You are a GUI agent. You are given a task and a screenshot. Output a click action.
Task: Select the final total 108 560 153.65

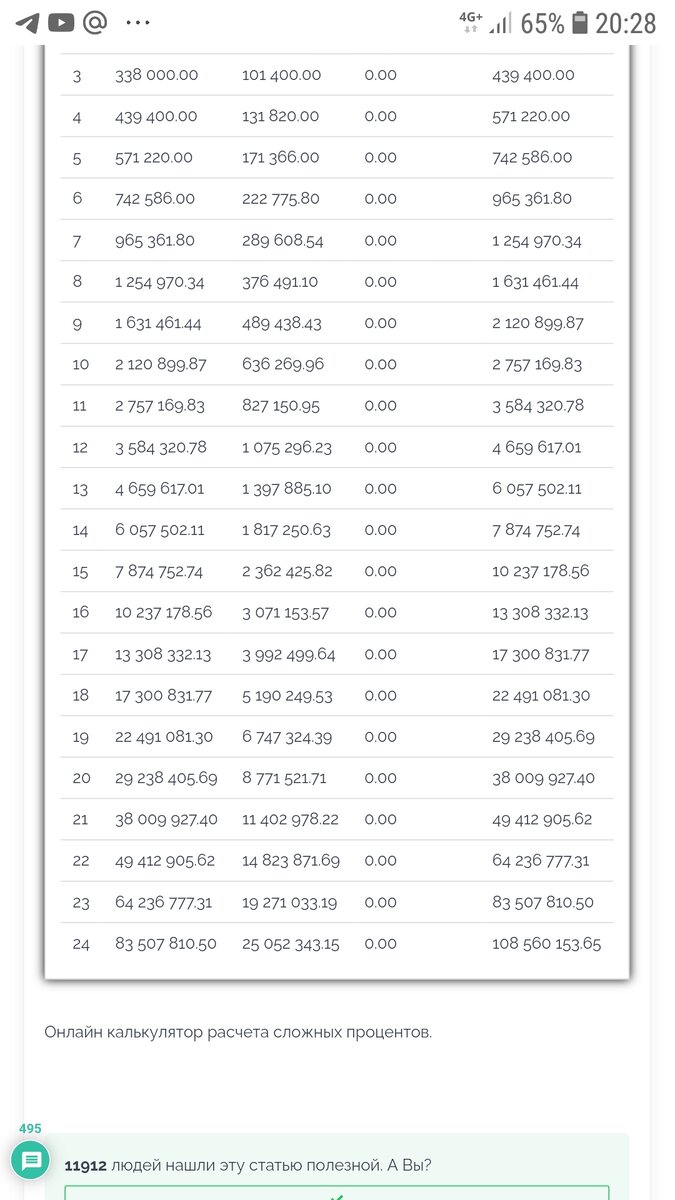[x=546, y=944]
